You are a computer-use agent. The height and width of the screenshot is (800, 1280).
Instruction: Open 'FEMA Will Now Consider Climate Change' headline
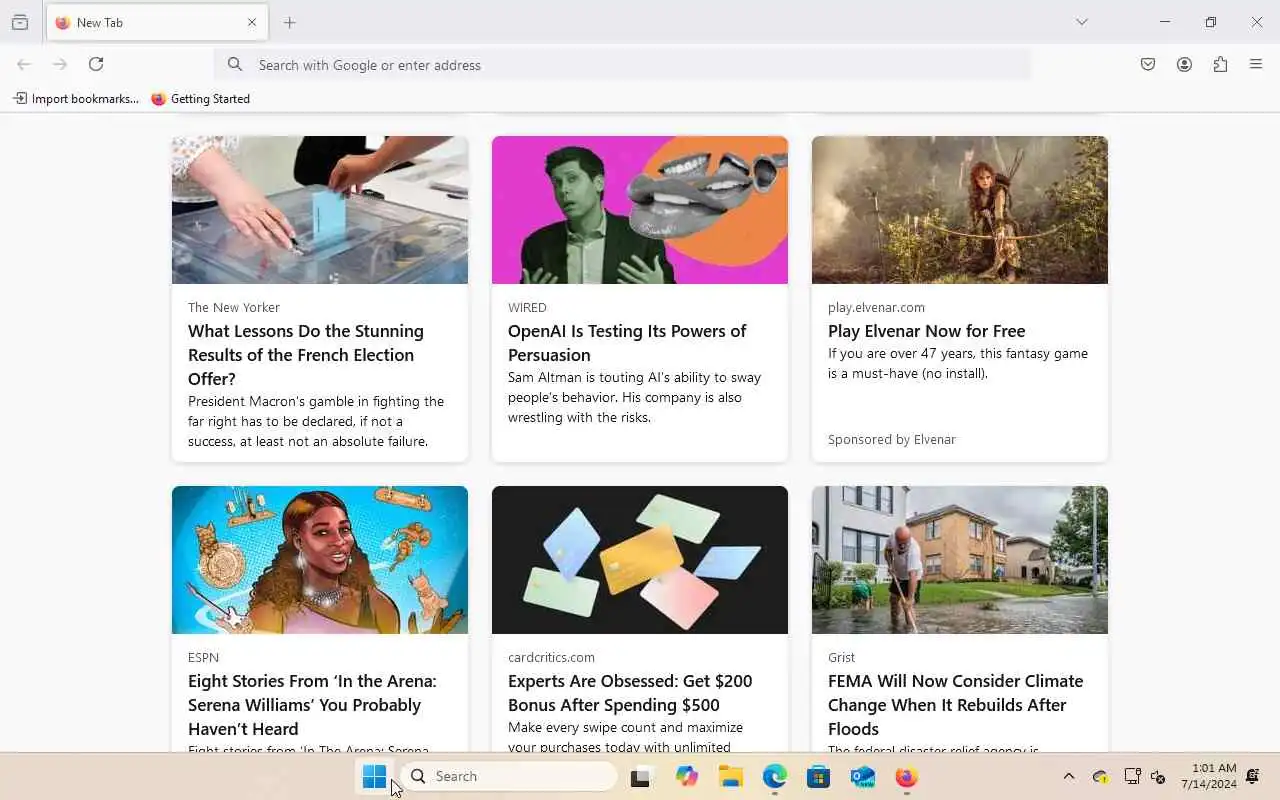(x=955, y=705)
